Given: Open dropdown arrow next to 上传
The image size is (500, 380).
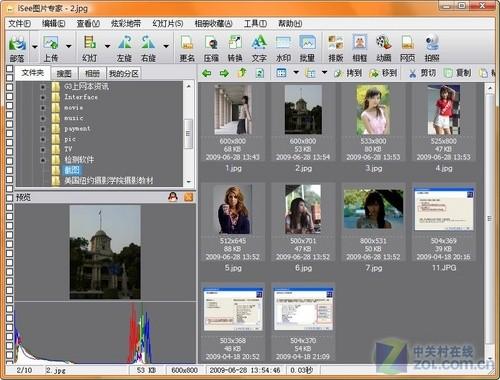Looking at the screenshot, I should [x=68, y=46].
